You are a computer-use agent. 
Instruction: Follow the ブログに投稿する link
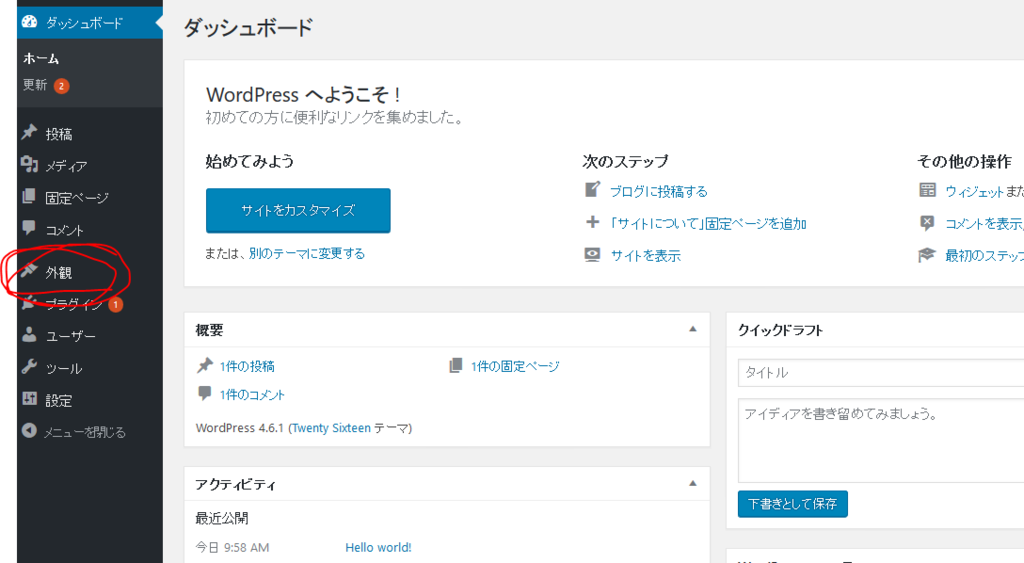point(659,191)
